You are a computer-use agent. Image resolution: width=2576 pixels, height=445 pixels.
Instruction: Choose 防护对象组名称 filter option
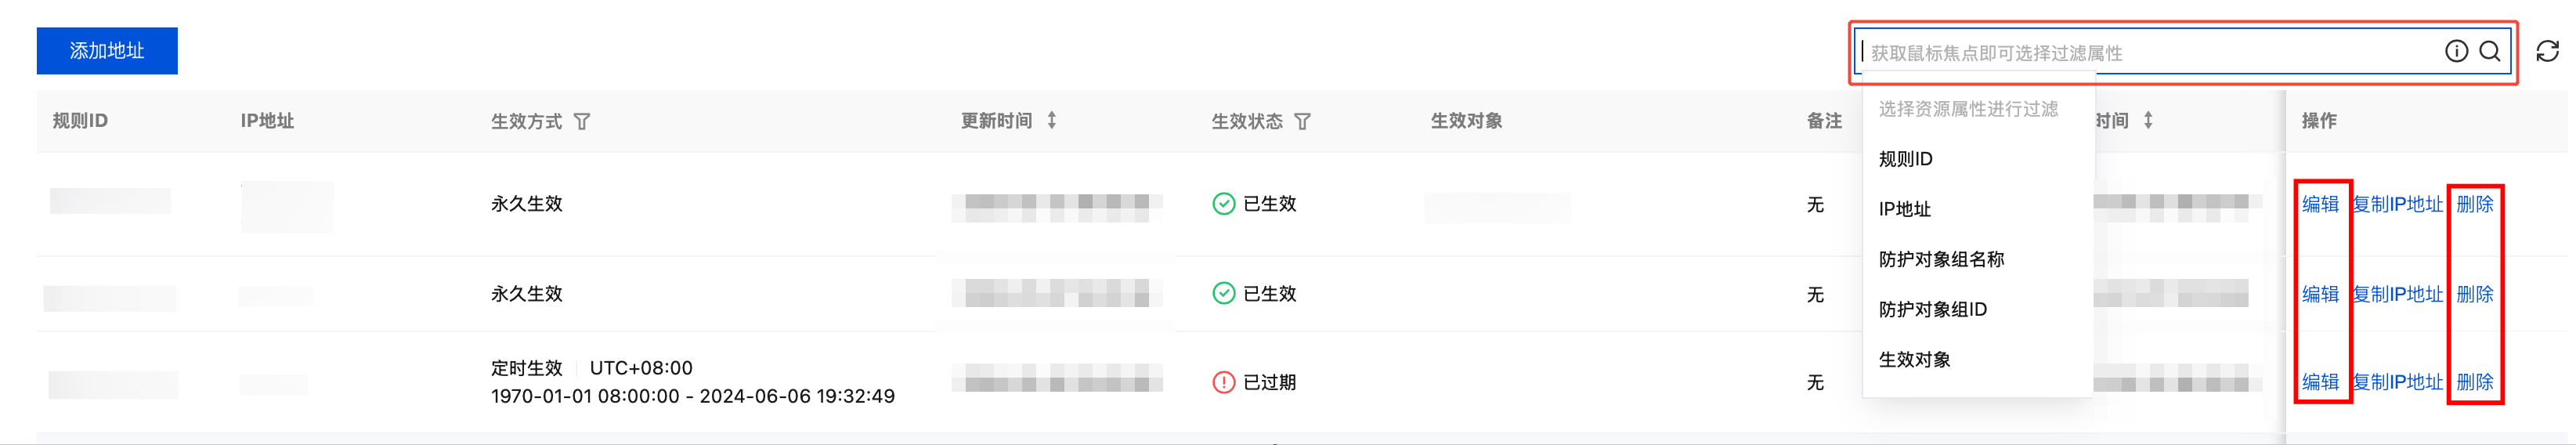pyautogui.click(x=1941, y=259)
